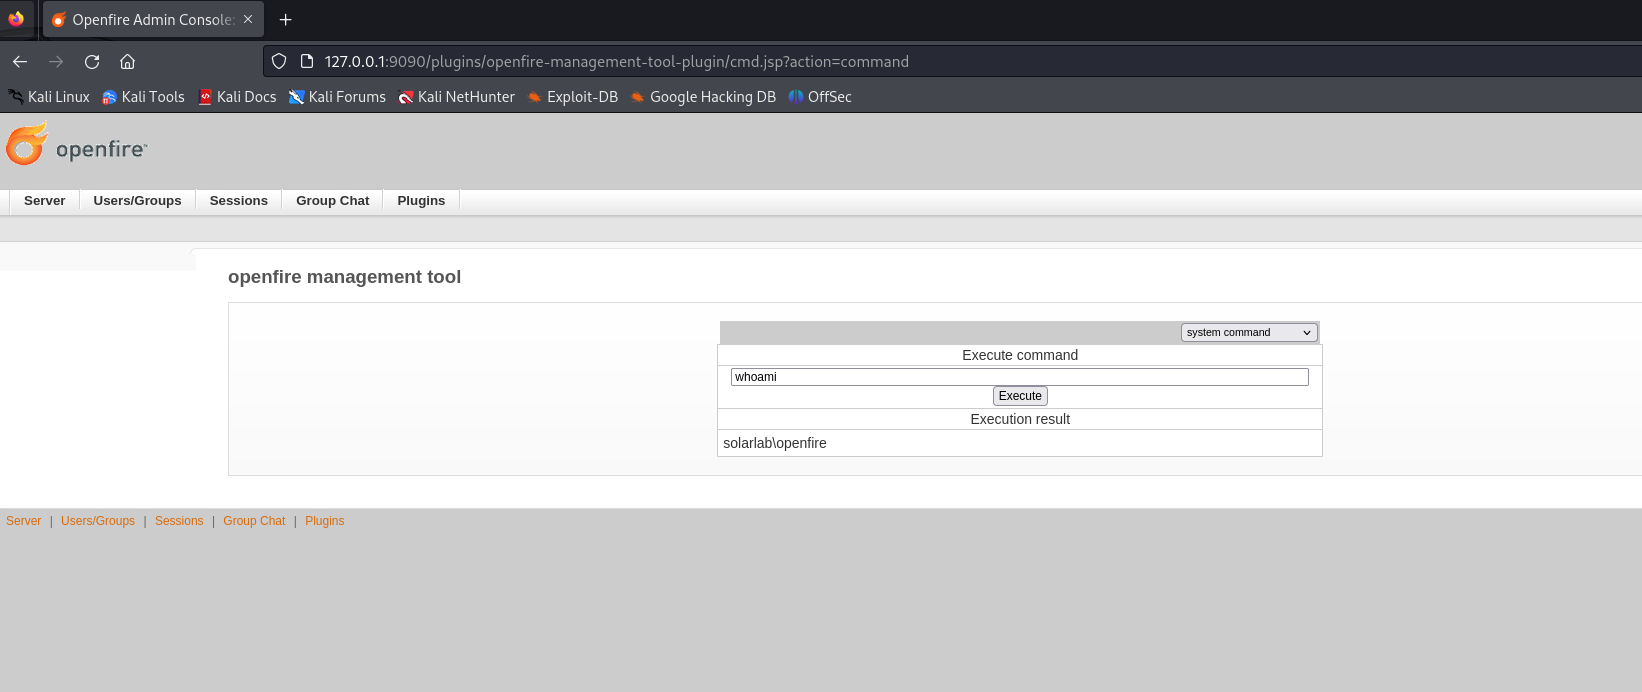Open the Server menu tab
The image size is (1642, 692).
[45, 201]
